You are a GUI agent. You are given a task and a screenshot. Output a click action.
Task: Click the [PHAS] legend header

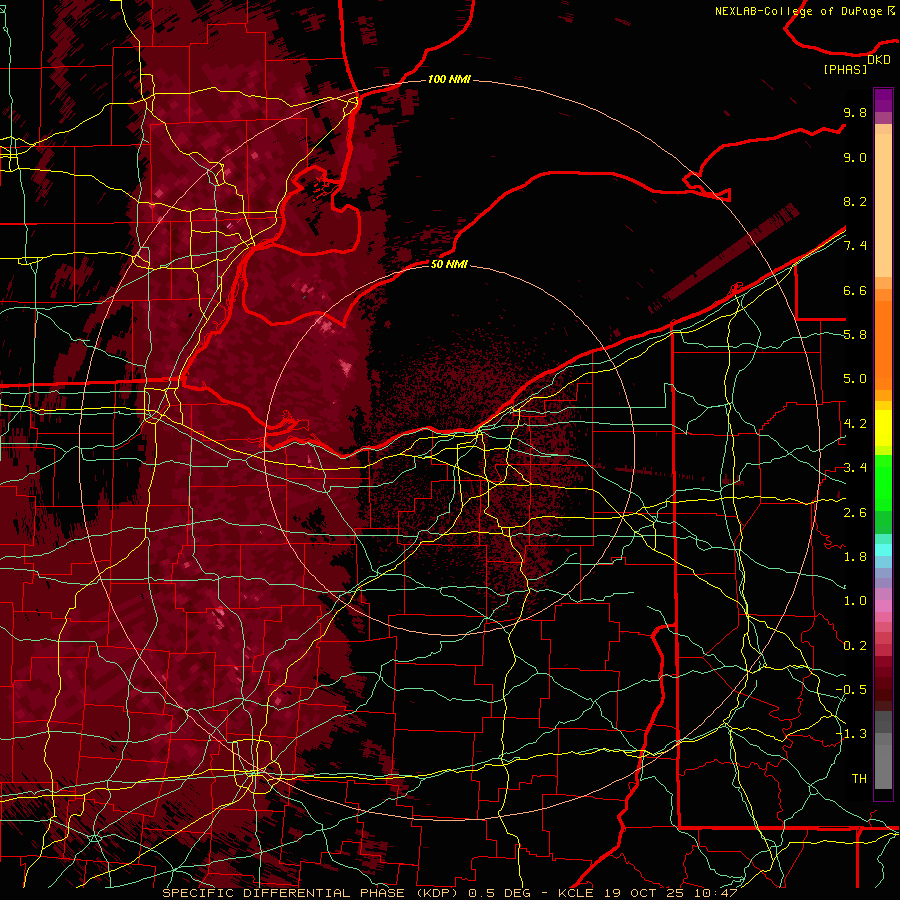coord(845,70)
